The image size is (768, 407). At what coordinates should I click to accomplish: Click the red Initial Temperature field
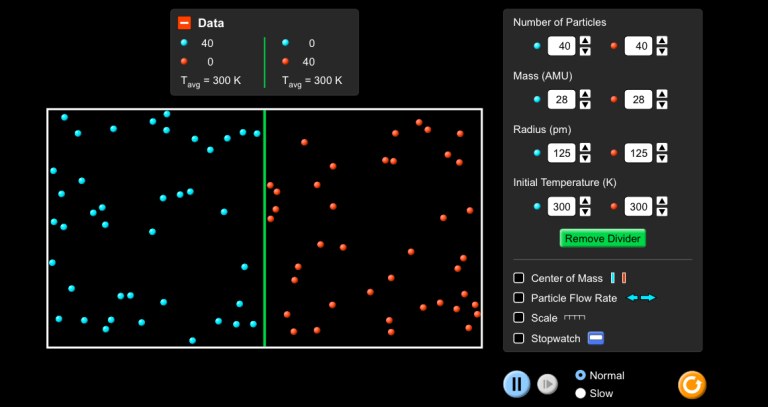[639, 206]
